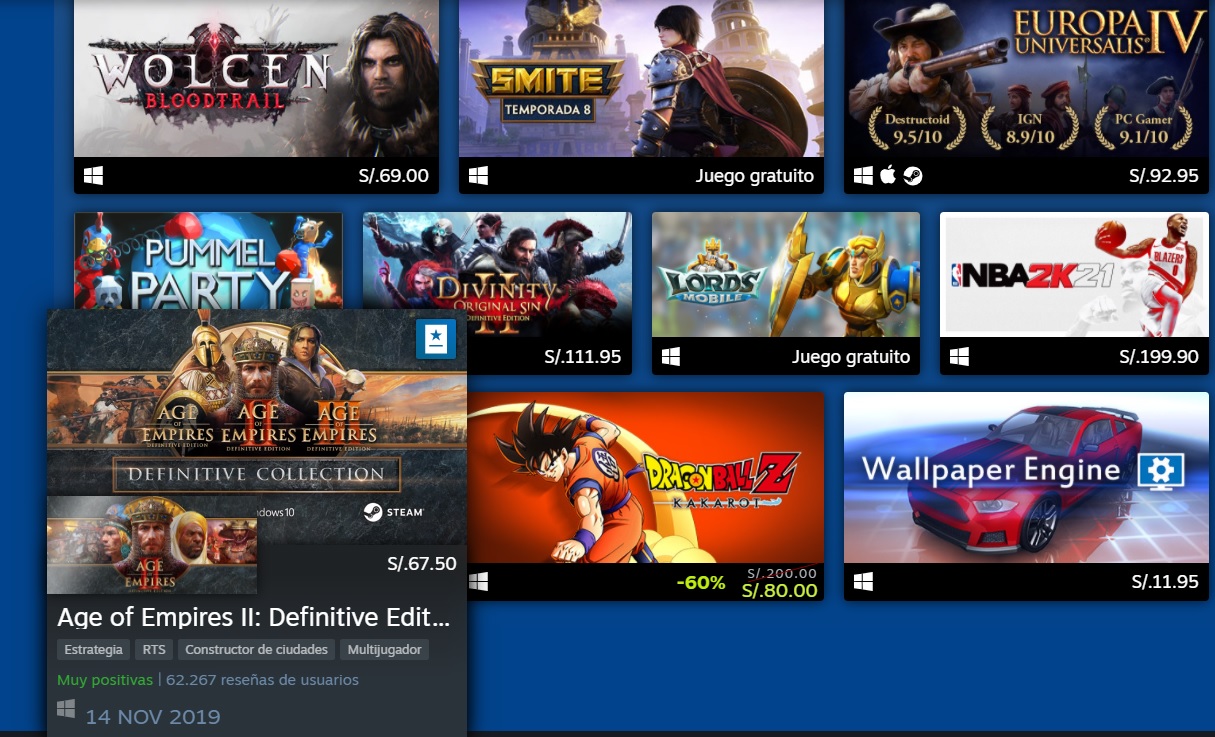The width and height of the screenshot is (1215, 737).
Task: Click the S/.11.95 price for Wallpaper Engine
Action: (1165, 581)
